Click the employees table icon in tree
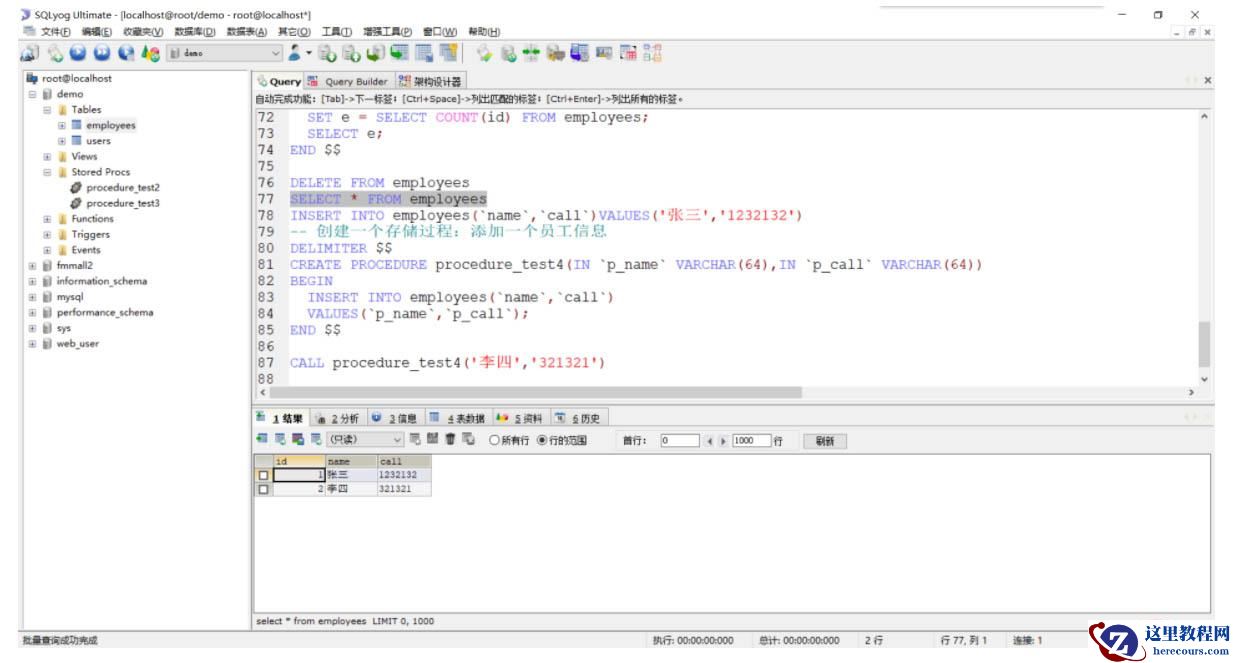The image size is (1235, 663). [x=76, y=126]
